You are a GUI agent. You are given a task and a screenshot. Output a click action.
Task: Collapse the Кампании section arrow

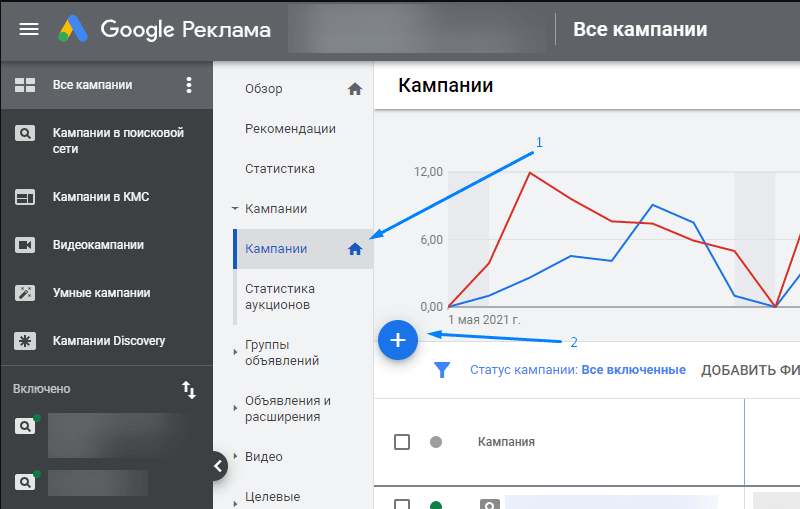pyautogui.click(x=235, y=209)
